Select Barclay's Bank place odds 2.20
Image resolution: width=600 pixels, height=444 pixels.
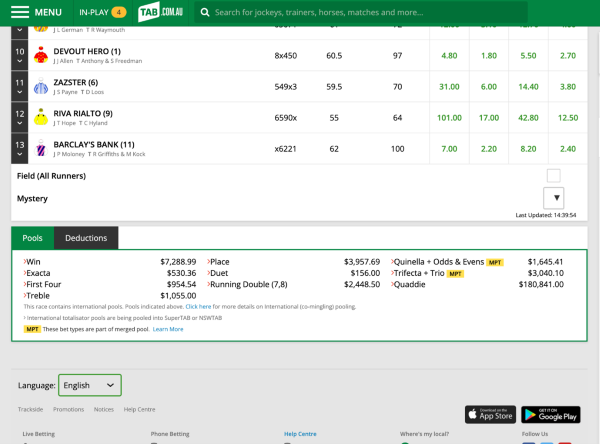489,149
